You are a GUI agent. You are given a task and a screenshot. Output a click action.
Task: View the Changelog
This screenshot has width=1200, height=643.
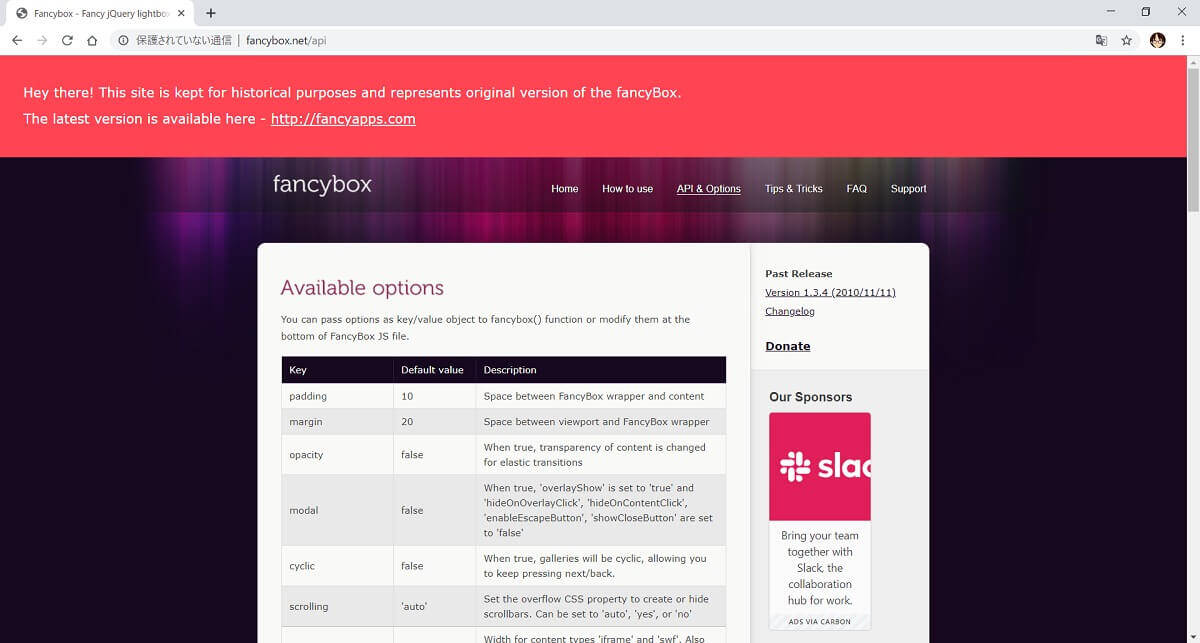(x=790, y=311)
